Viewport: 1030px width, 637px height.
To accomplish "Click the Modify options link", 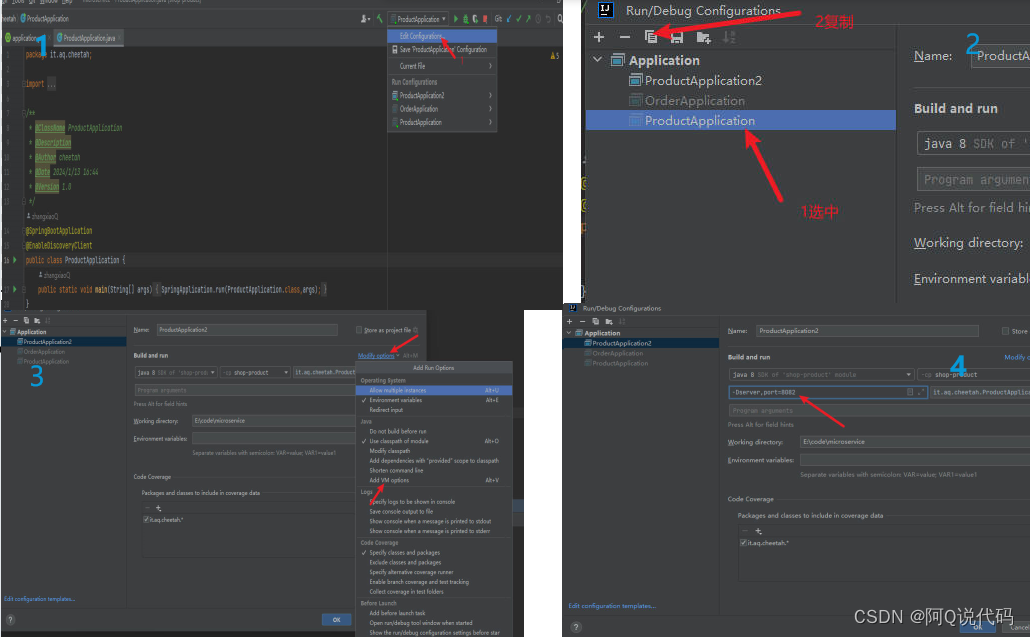I will pyautogui.click(x=376, y=355).
